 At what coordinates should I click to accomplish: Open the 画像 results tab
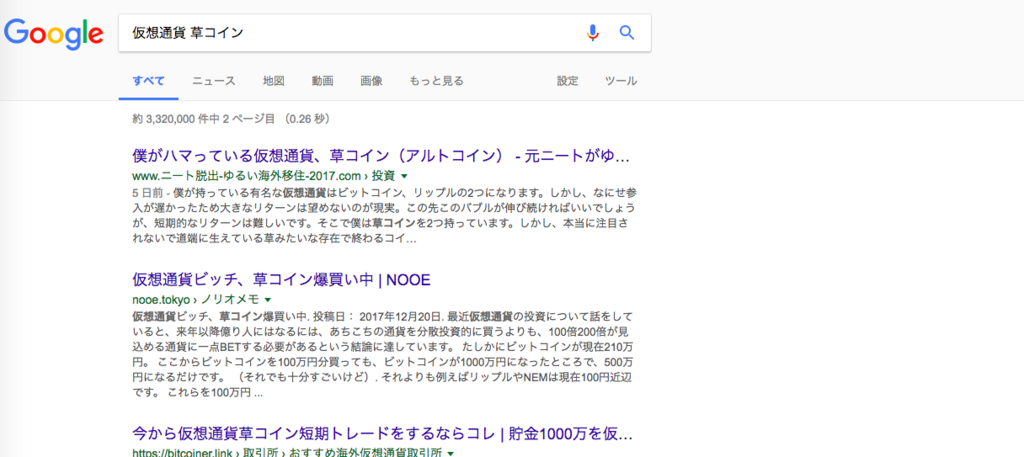point(372,82)
